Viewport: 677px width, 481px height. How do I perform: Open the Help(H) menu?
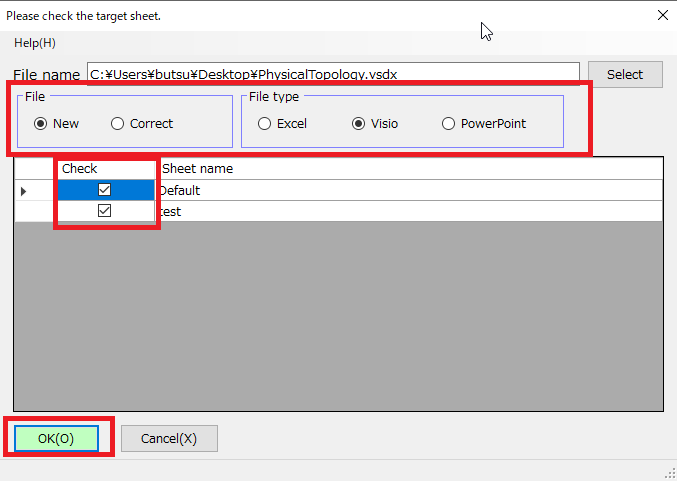[x=35, y=43]
